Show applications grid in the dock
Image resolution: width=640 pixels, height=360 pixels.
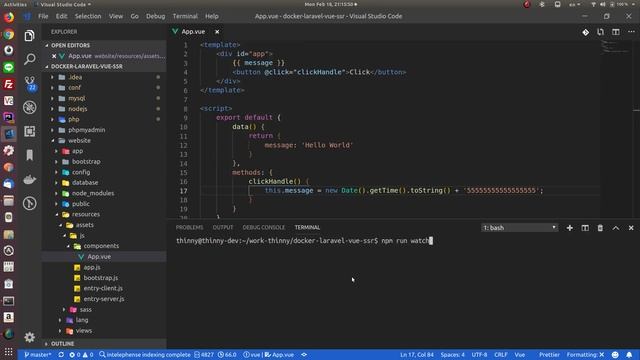pos(9,351)
